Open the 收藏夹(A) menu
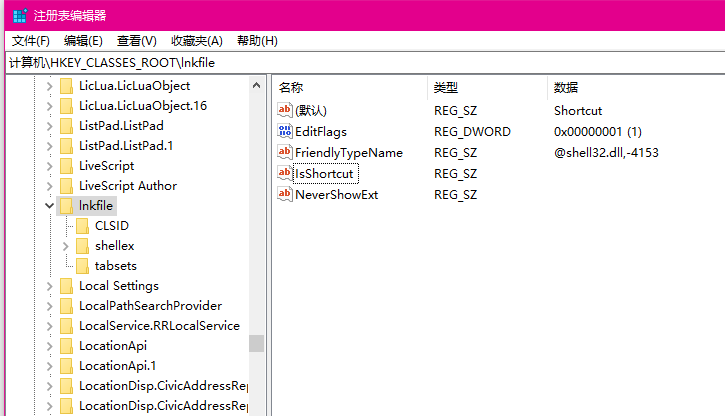Viewport: 725px width, 416px height. (x=197, y=41)
